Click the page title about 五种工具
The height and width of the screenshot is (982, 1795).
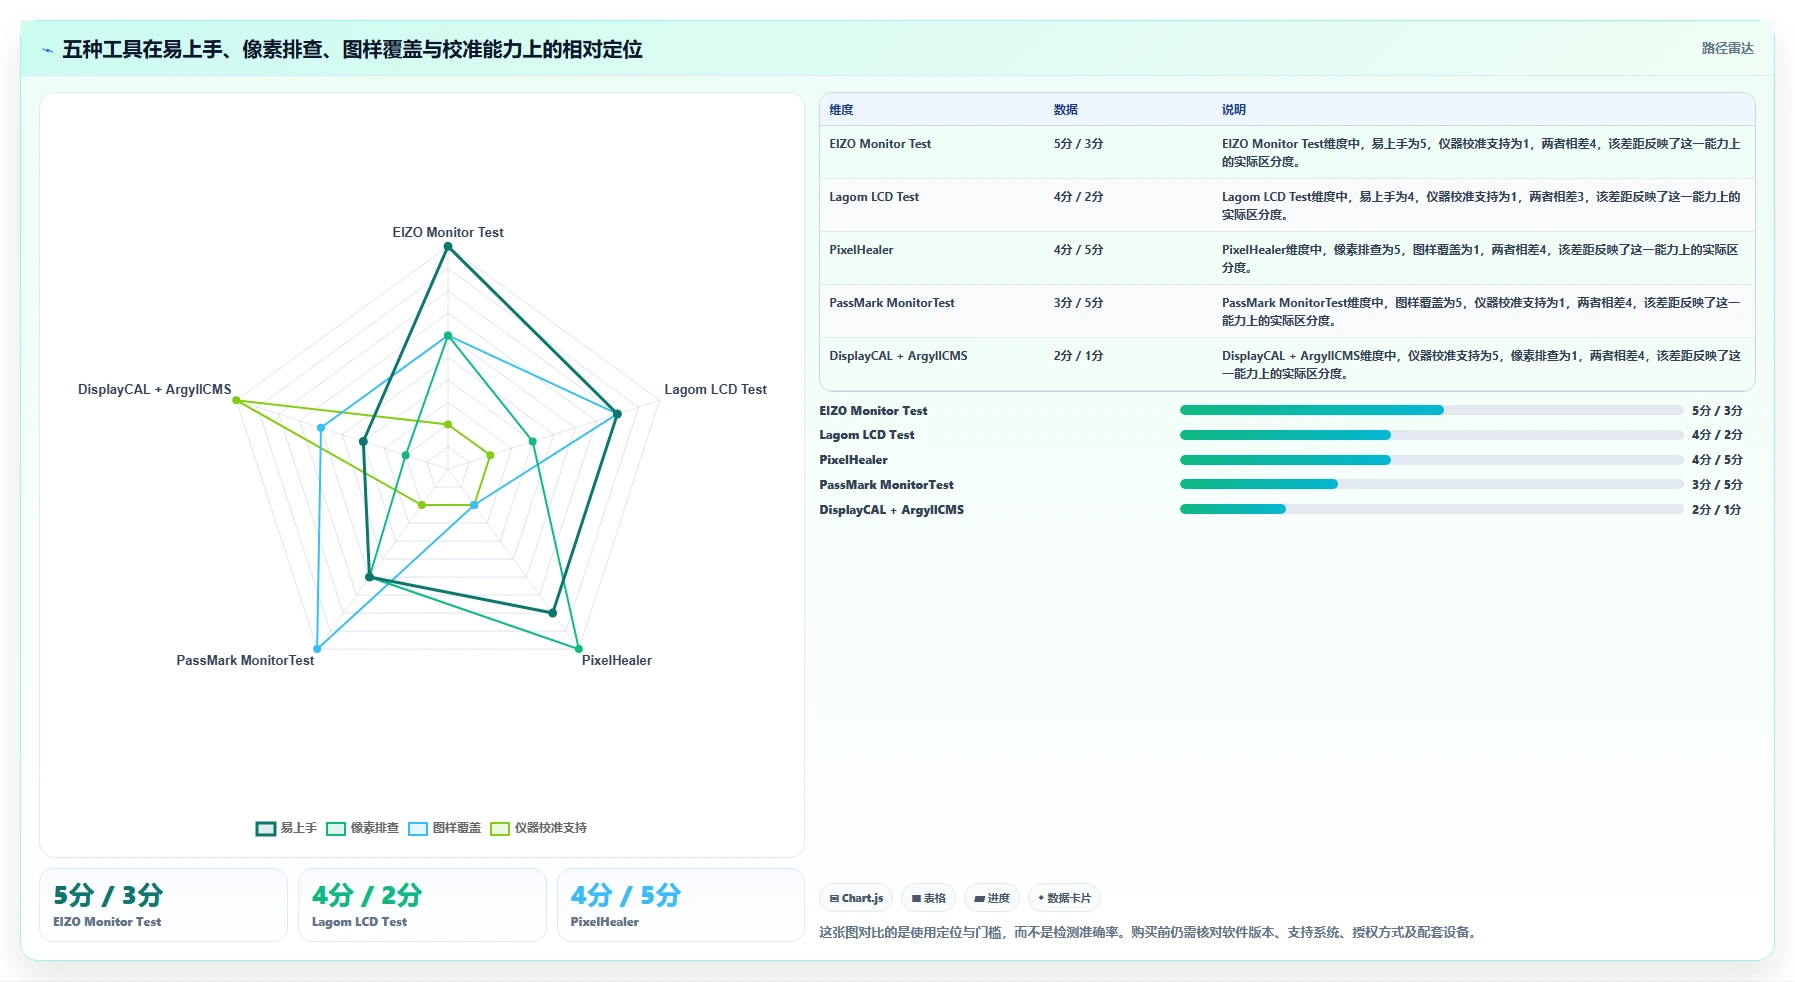click(x=352, y=49)
